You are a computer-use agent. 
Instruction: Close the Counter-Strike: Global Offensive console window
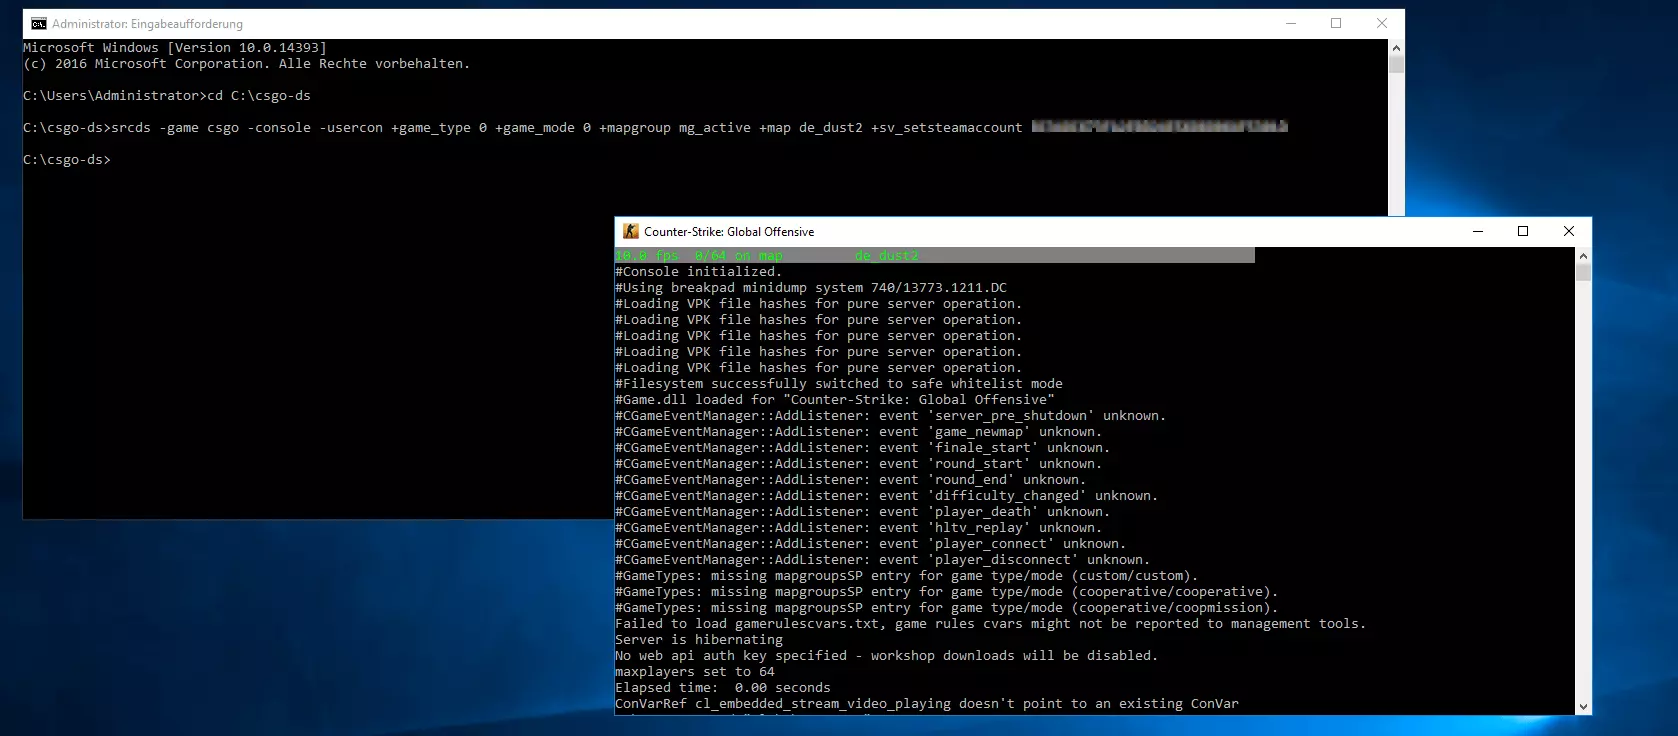coord(1568,231)
